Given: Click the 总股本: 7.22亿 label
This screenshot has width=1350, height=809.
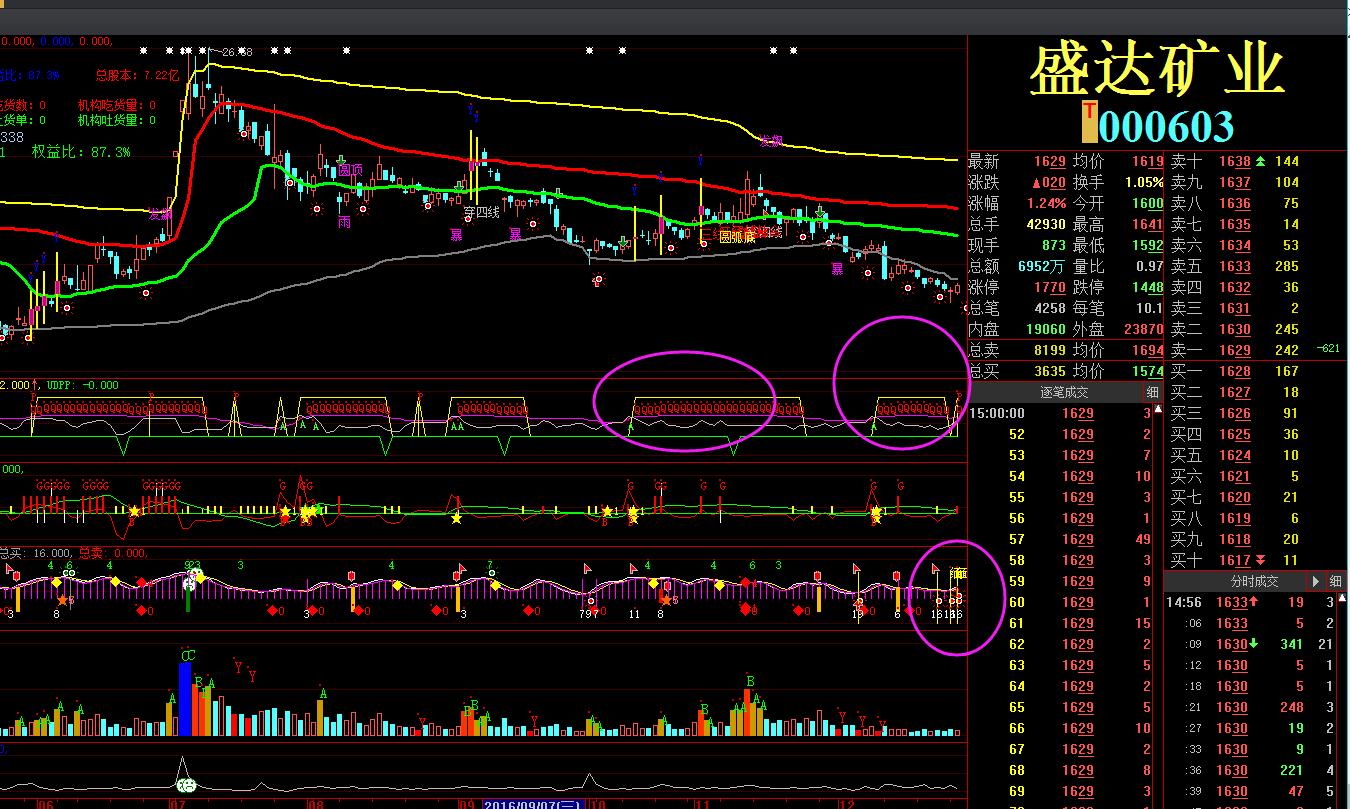Looking at the screenshot, I should point(137,74).
